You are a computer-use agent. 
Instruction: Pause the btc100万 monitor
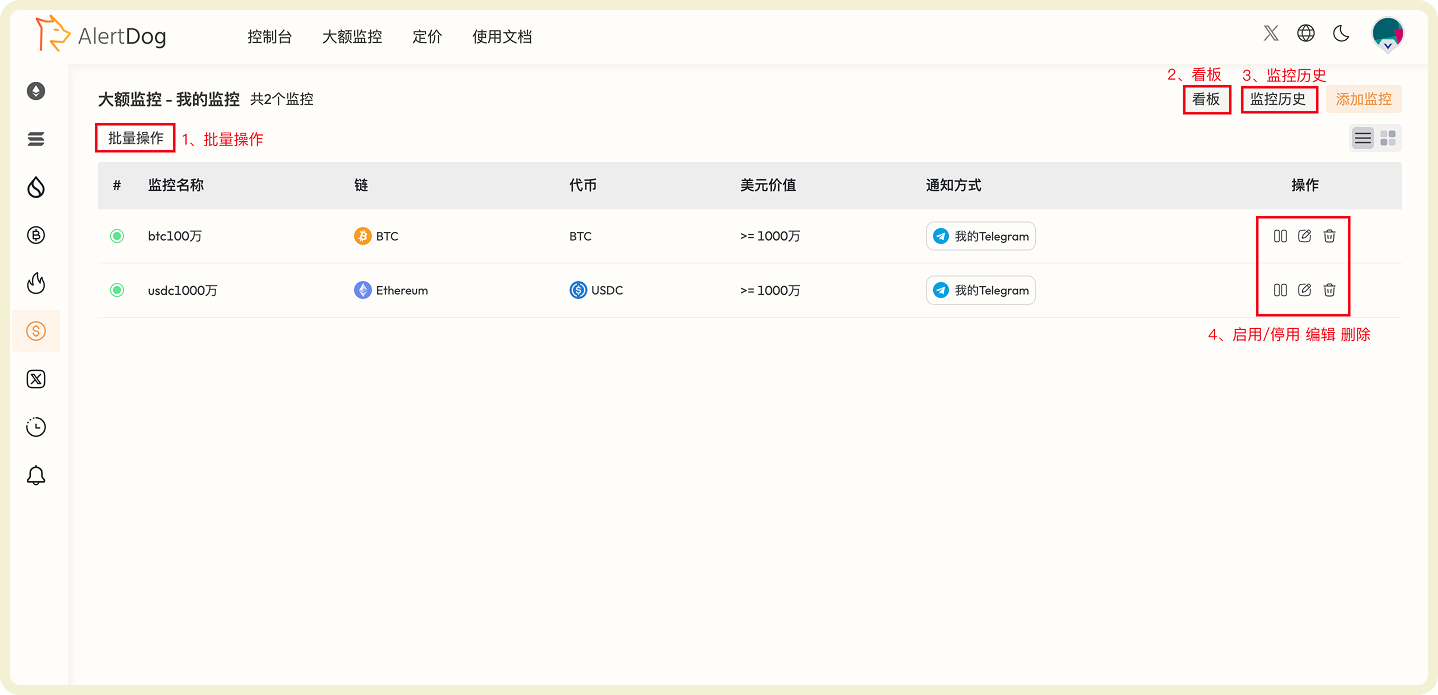pyautogui.click(x=1280, y=236)
